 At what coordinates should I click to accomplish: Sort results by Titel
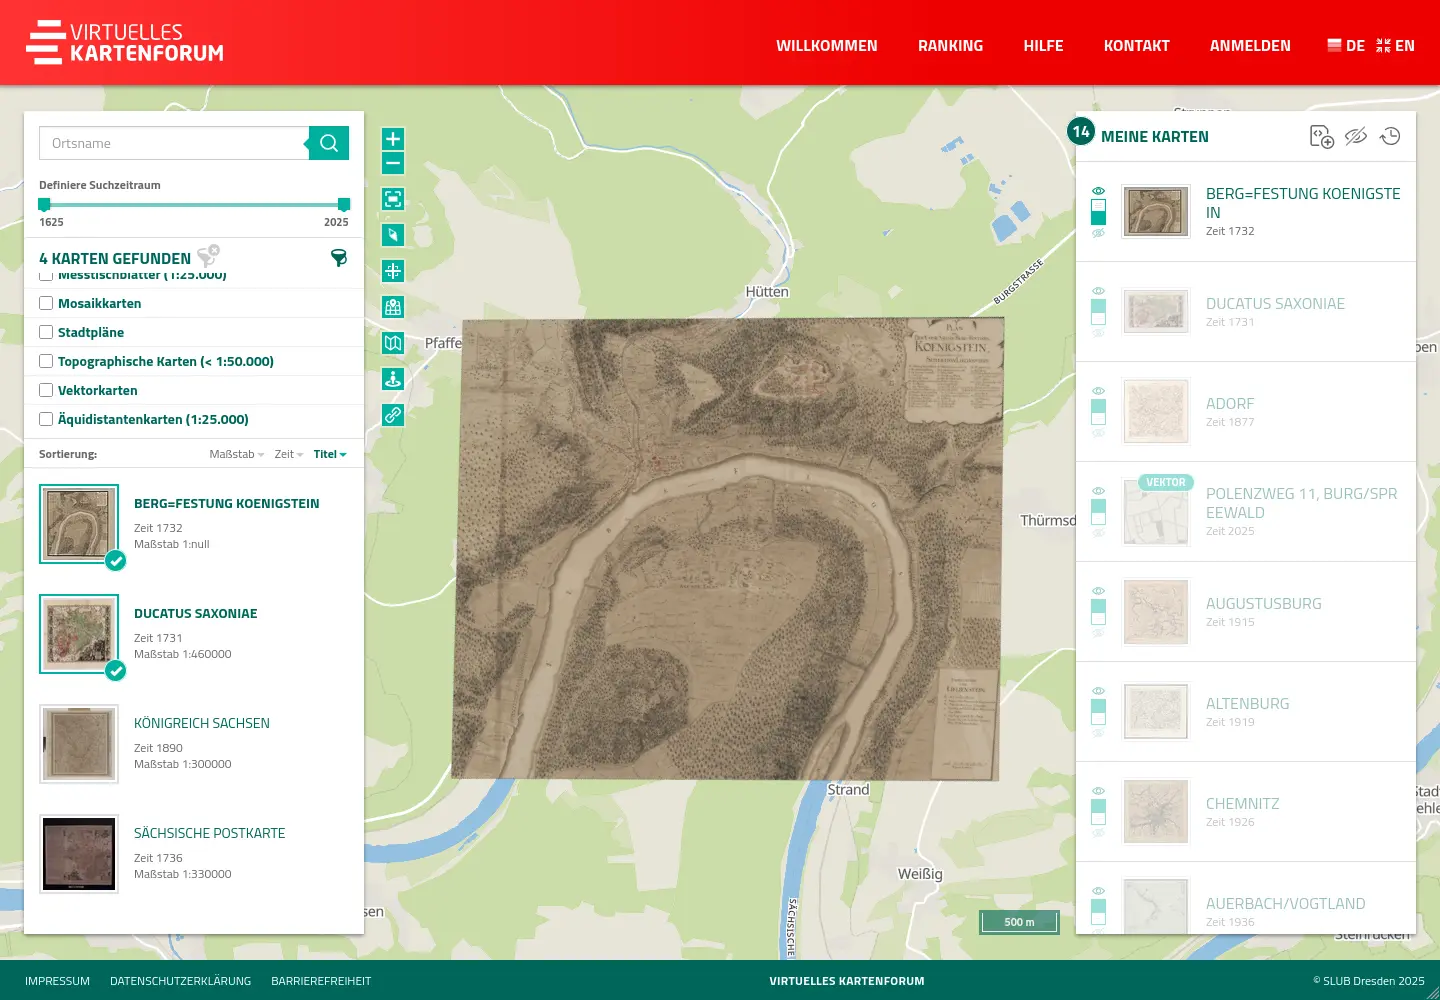click(x=330, y=454)
